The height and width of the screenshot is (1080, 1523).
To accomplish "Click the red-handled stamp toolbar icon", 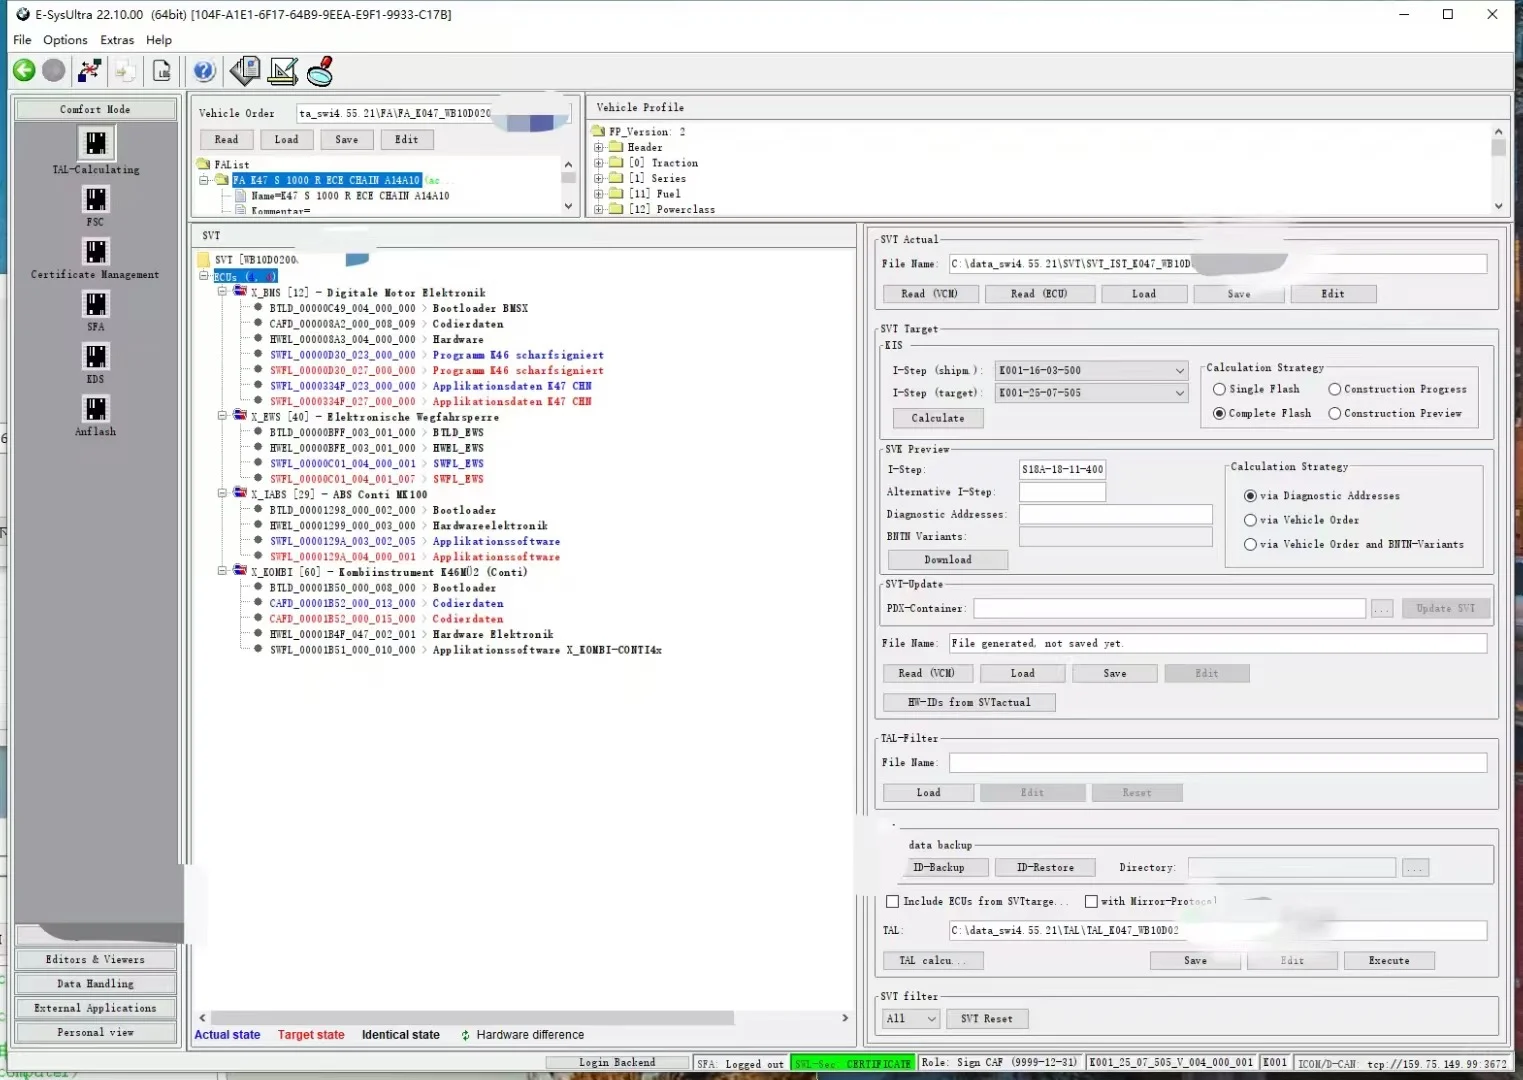I will [320, 70].
